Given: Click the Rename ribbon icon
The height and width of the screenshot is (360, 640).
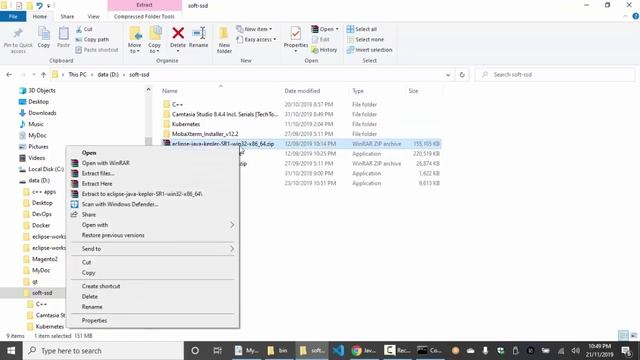Looking at the screenshot, I should (x=199, y=33).
